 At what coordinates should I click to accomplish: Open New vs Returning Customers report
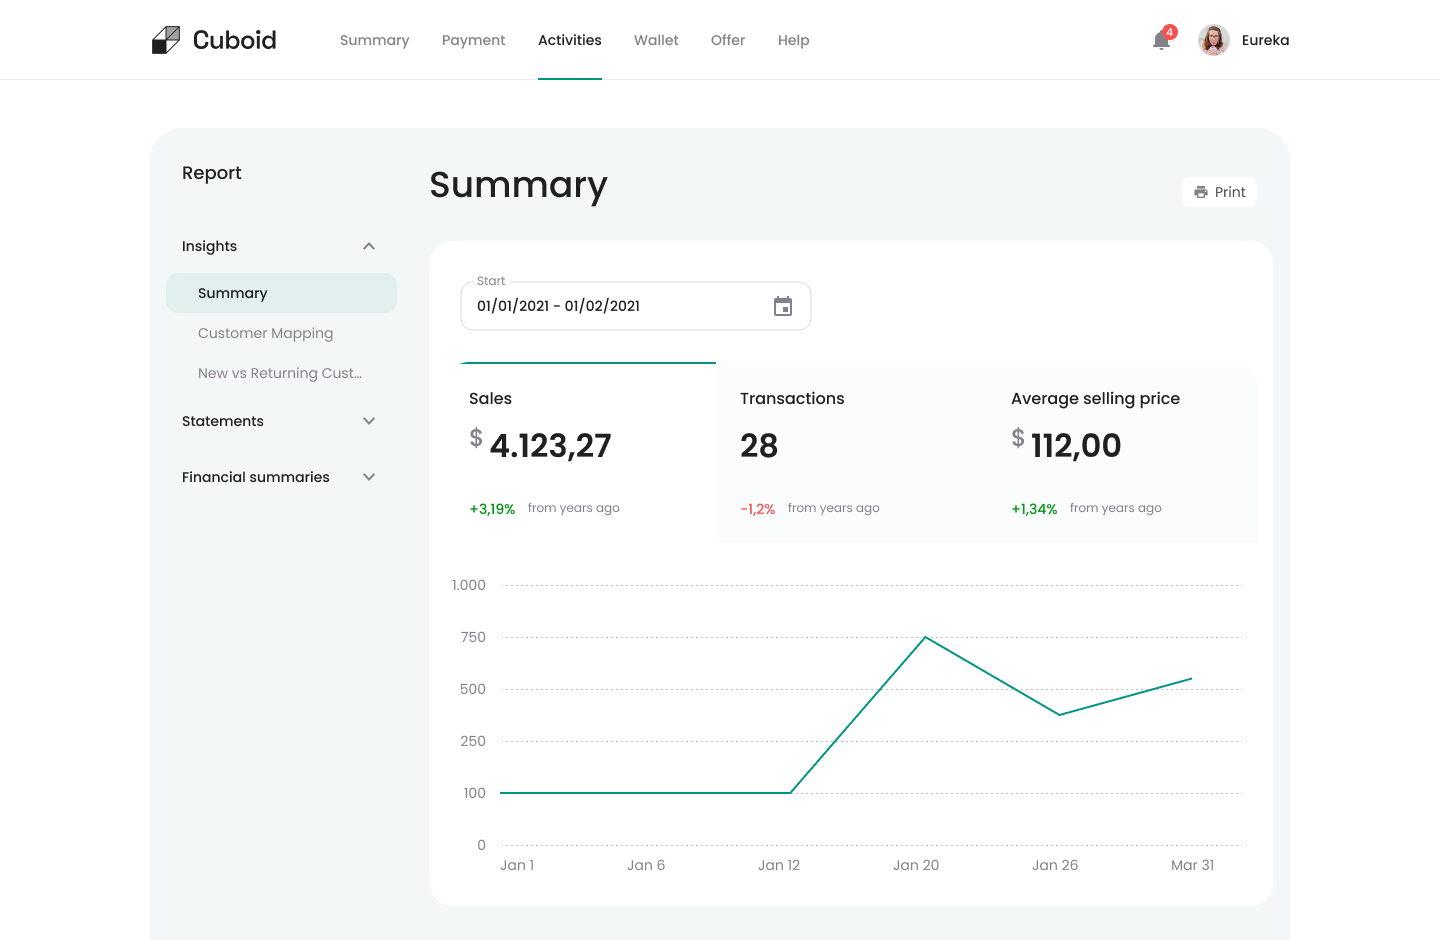coord(280,373)
